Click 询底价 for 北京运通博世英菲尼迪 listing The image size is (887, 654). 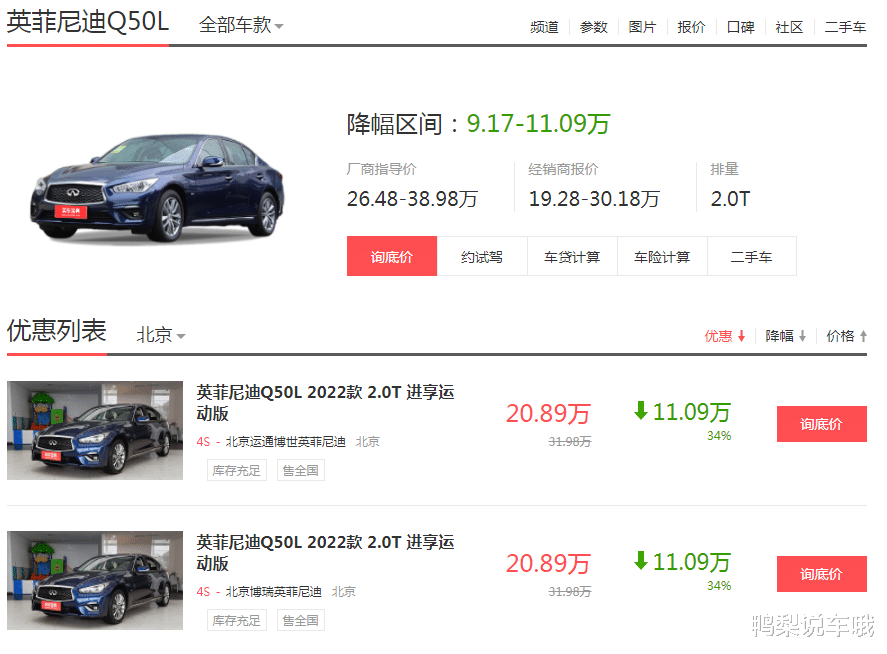point(821,424)
